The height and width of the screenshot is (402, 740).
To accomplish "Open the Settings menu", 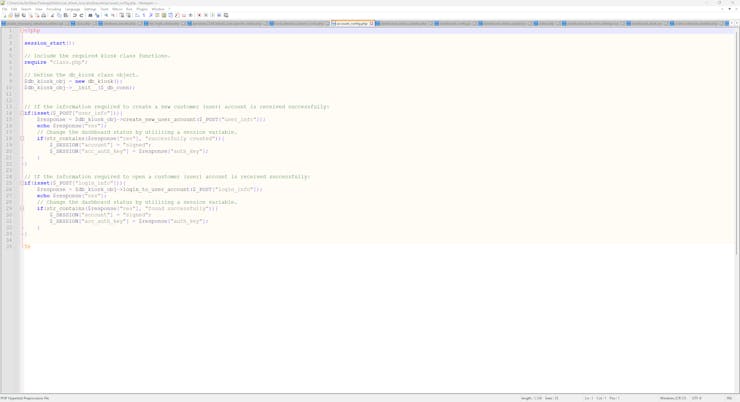I will click(90, 9).
